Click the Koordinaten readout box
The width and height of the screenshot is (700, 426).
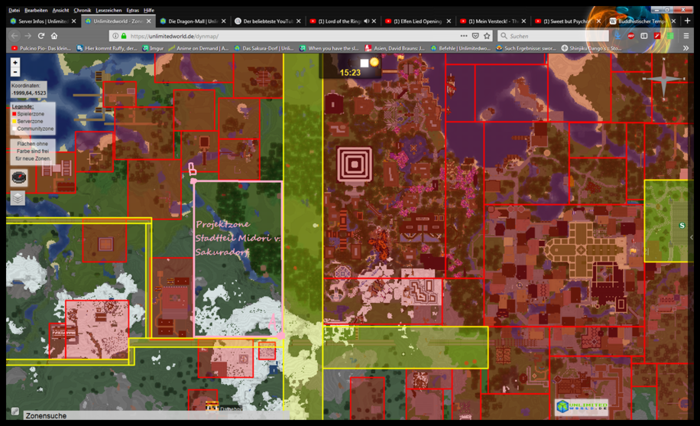[29, 89]
